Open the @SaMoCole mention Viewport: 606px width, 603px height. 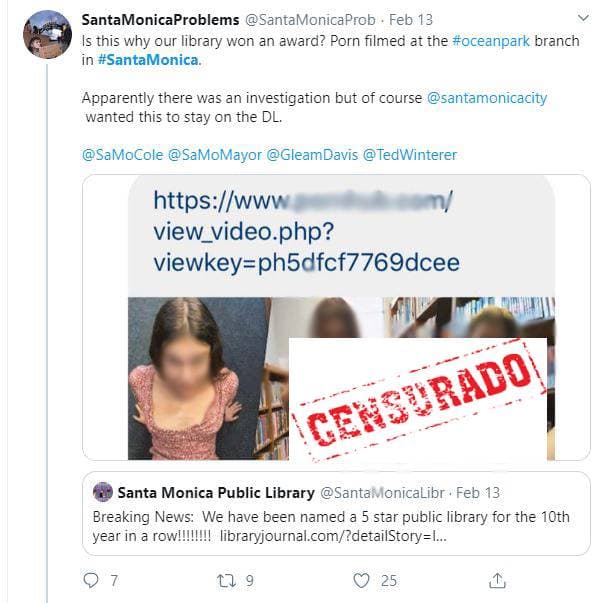[123, 155]
